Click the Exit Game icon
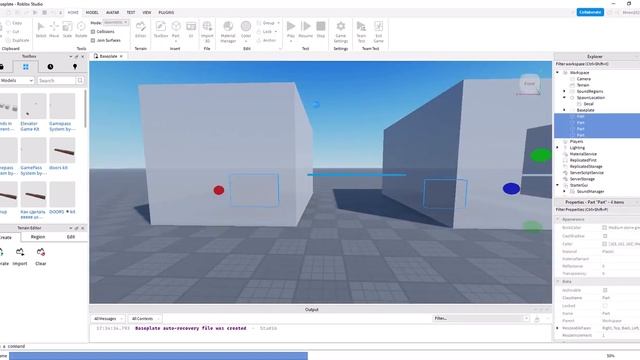 coord(379,31)
